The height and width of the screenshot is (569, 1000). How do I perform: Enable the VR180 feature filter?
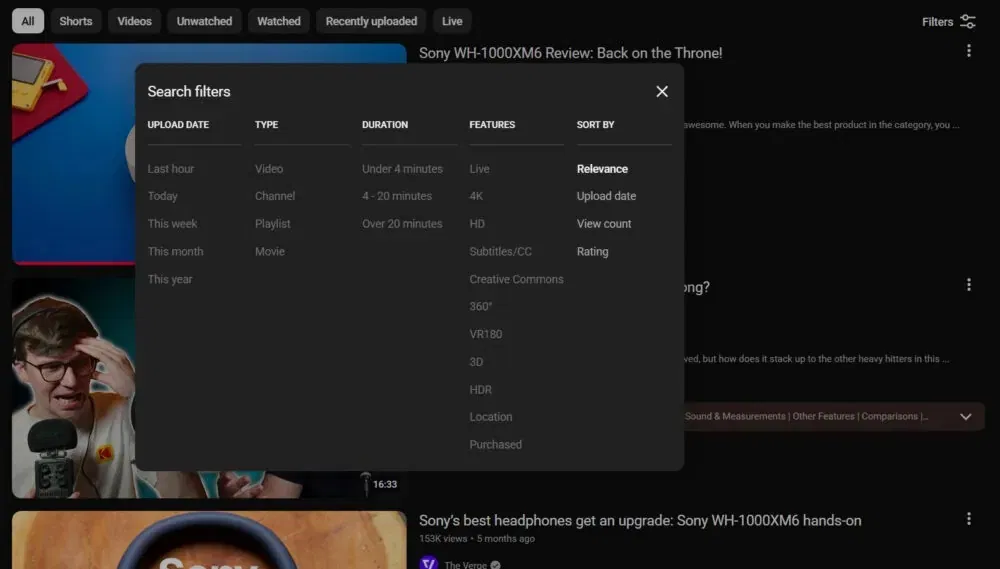click(485, 334)
